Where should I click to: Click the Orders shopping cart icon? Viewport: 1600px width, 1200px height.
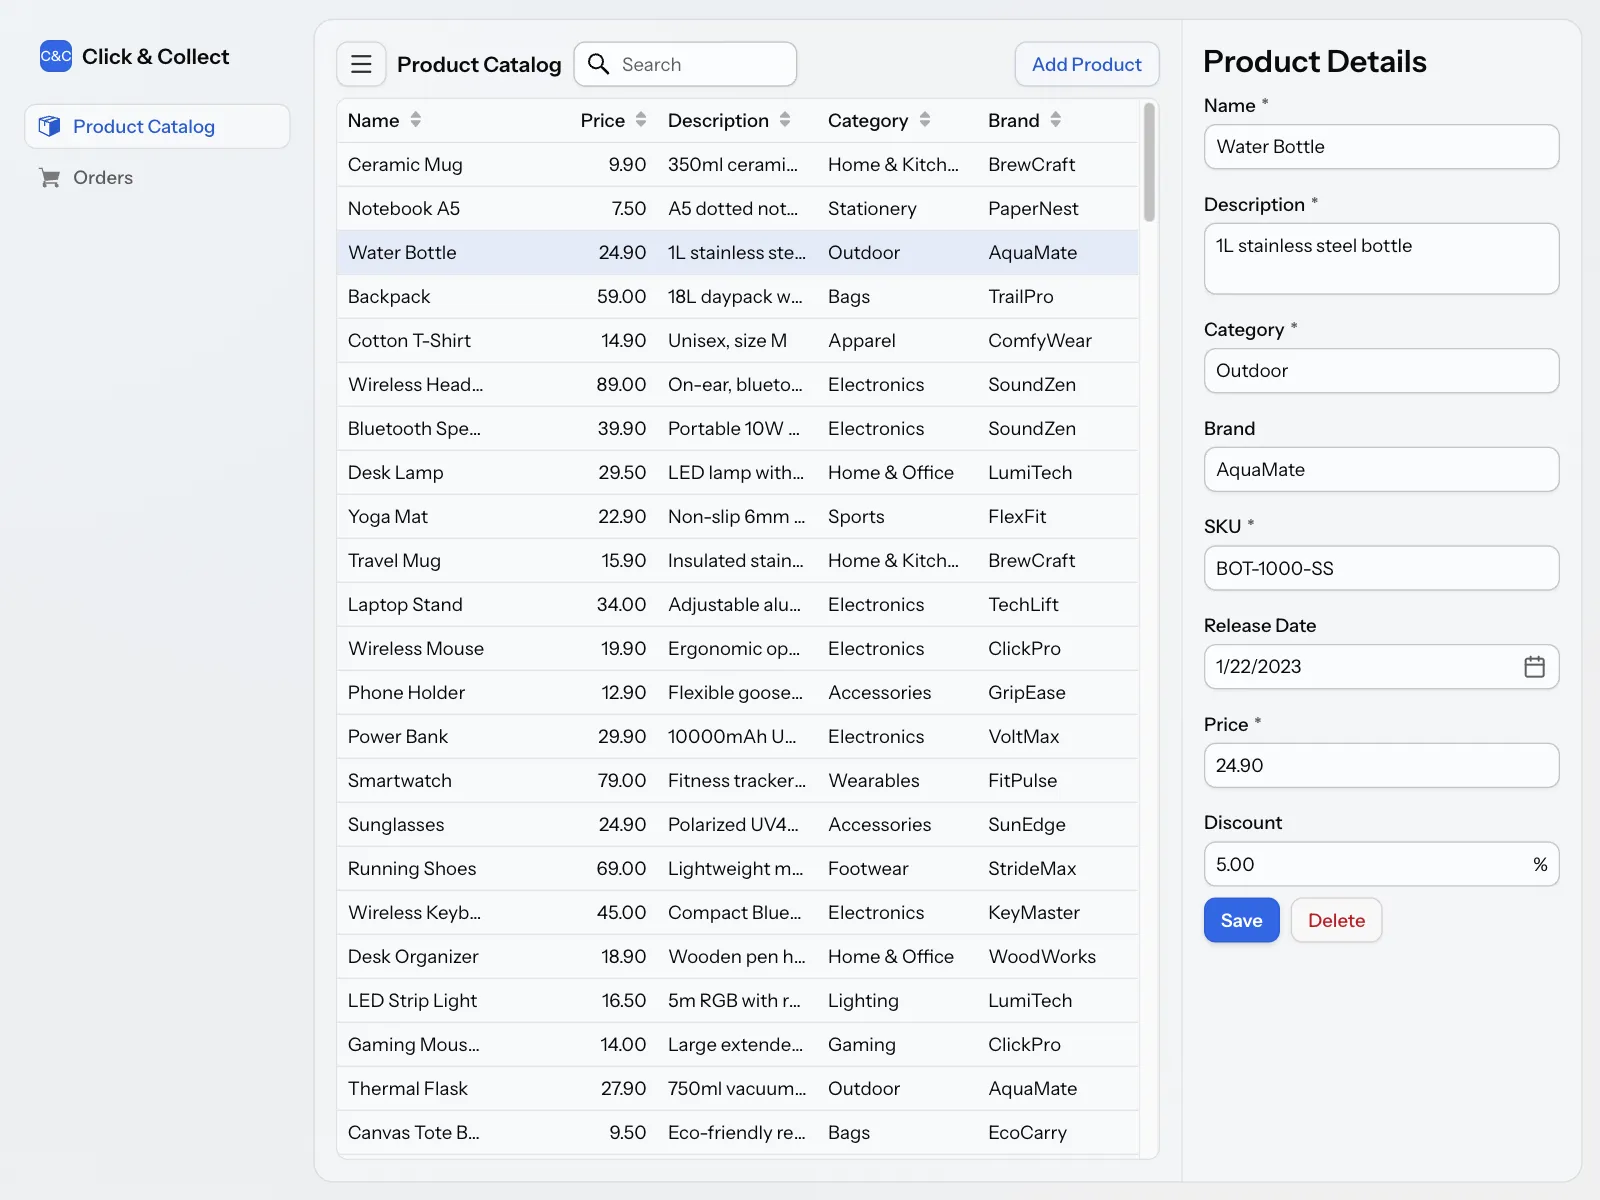click(49, 178)
